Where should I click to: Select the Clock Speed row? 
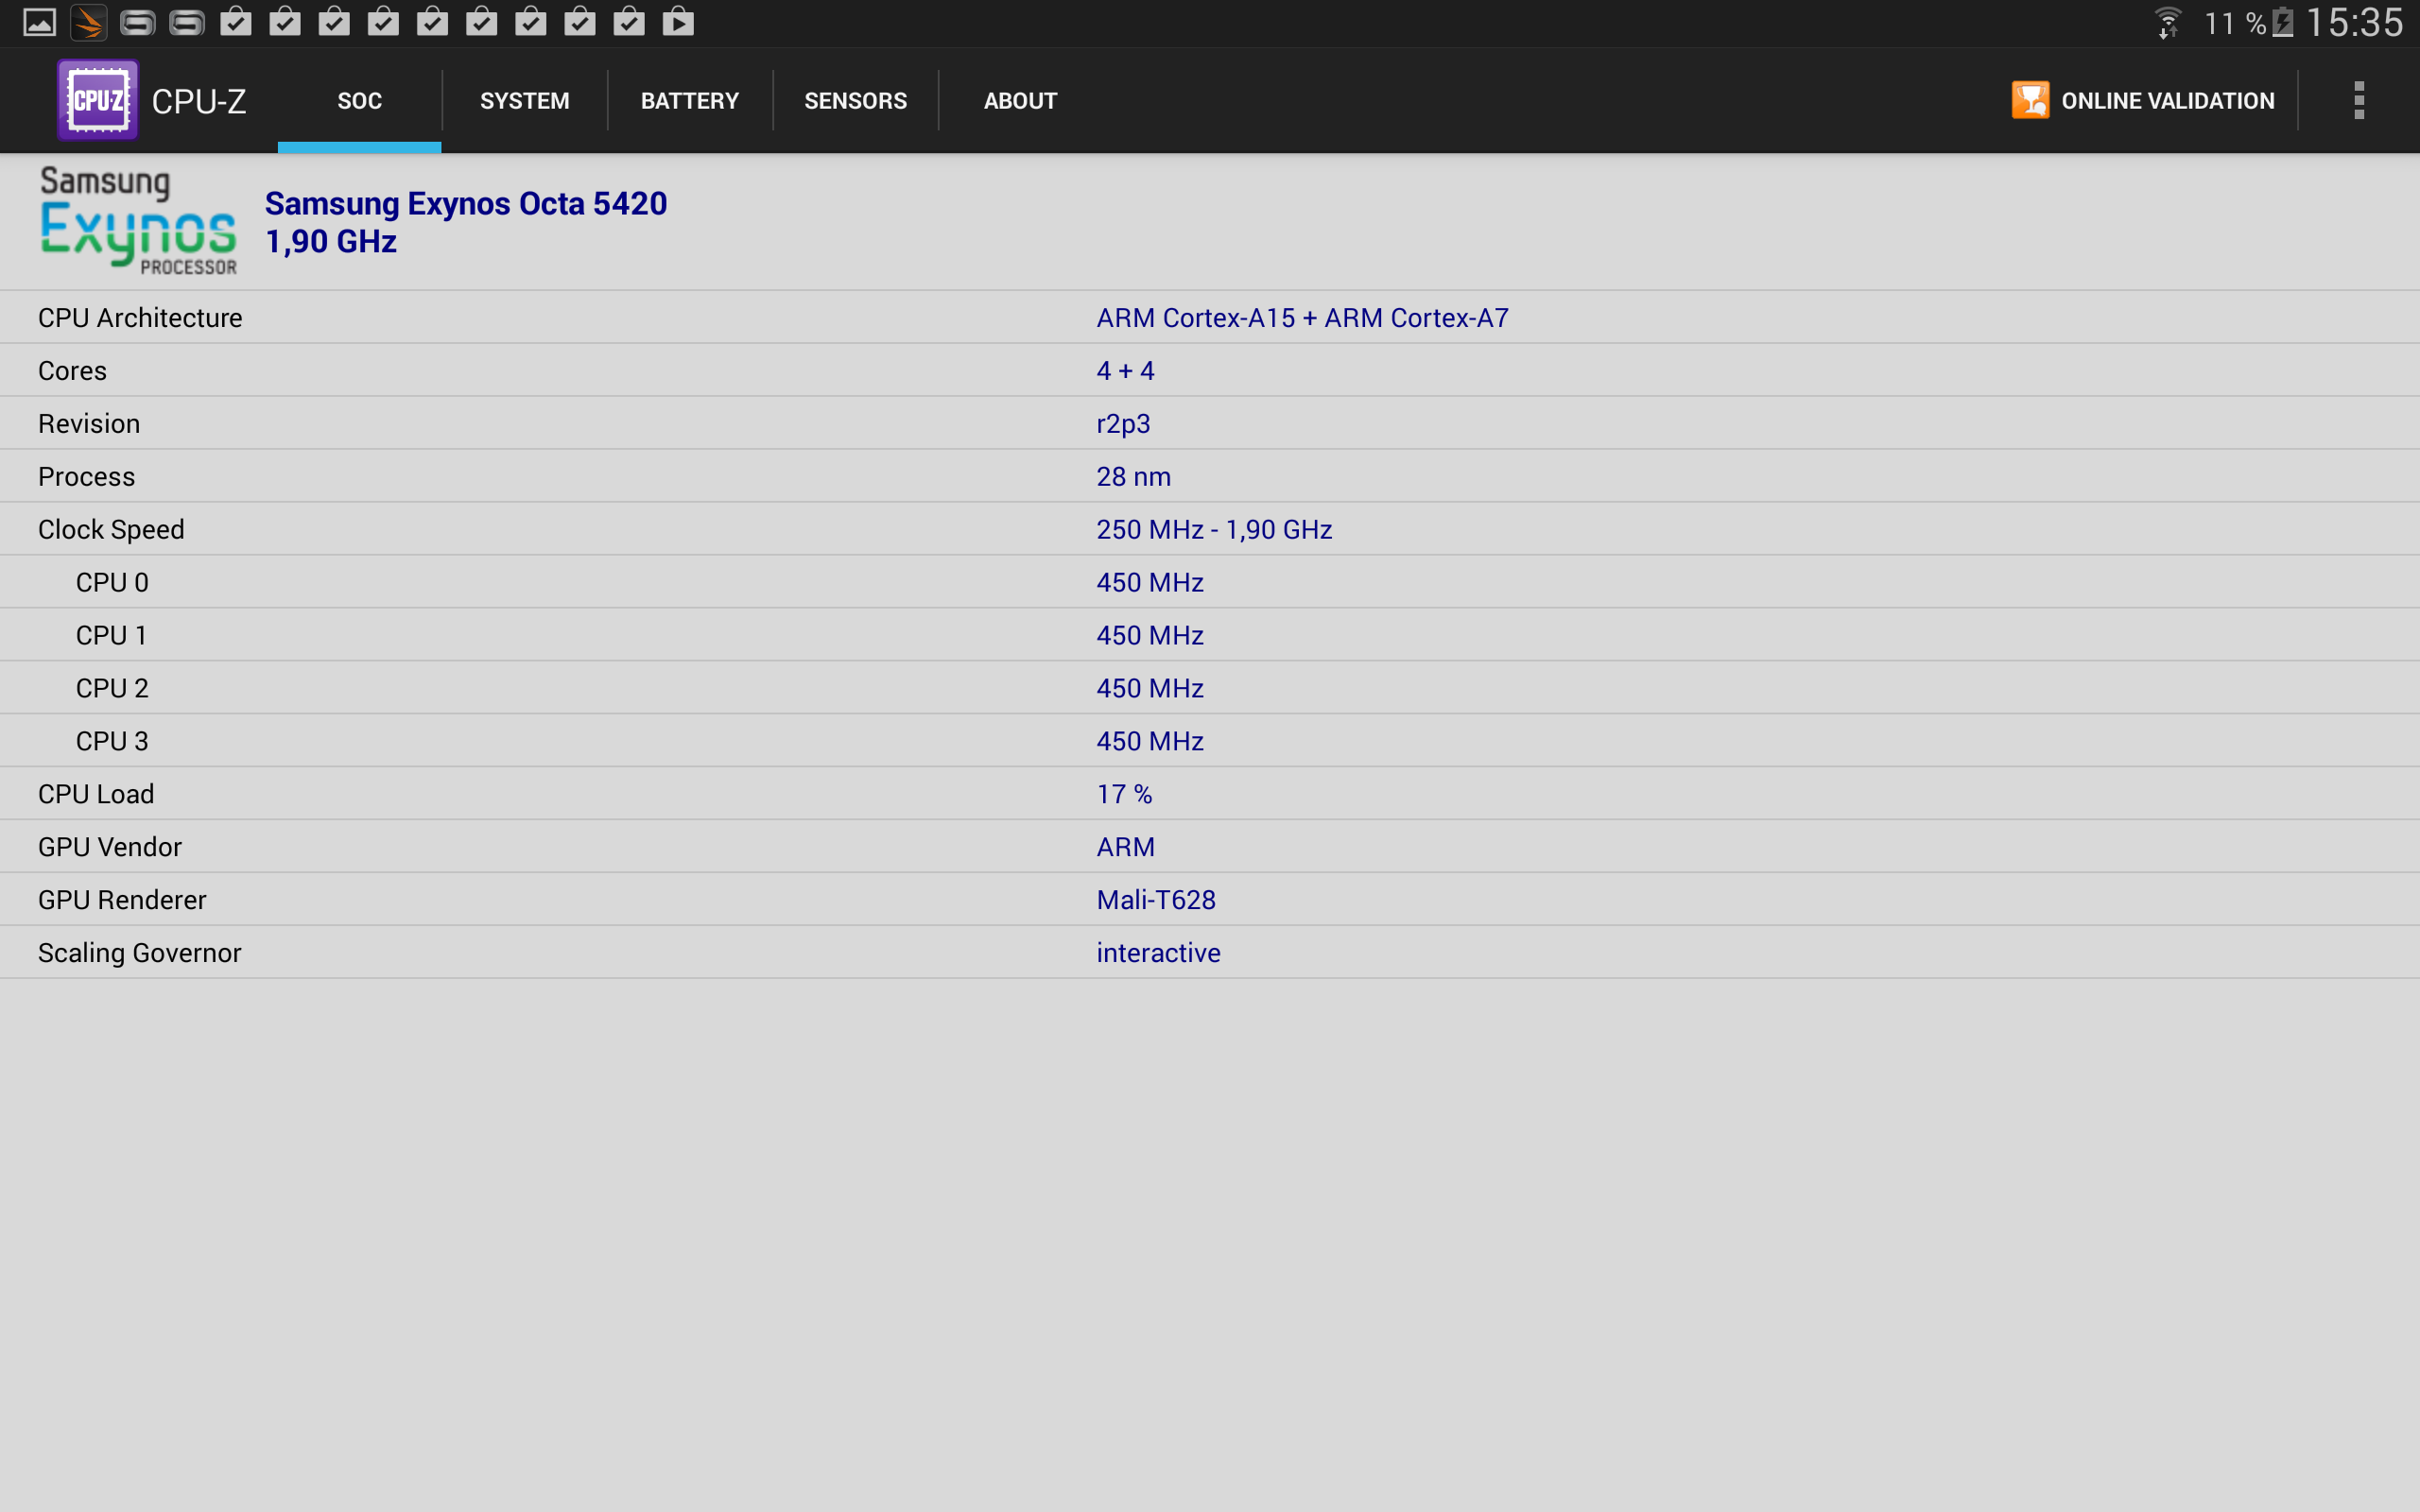1210,529
